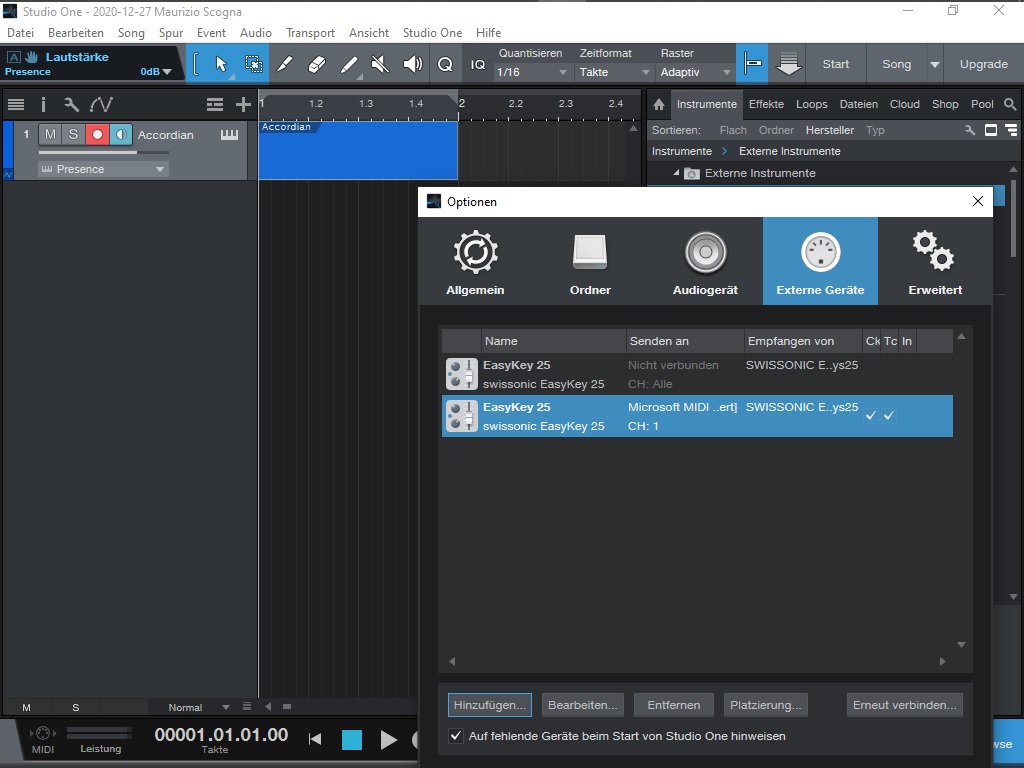
Task: Open the Raster Adaptiv dropdown
Action: tap(695, 72)
